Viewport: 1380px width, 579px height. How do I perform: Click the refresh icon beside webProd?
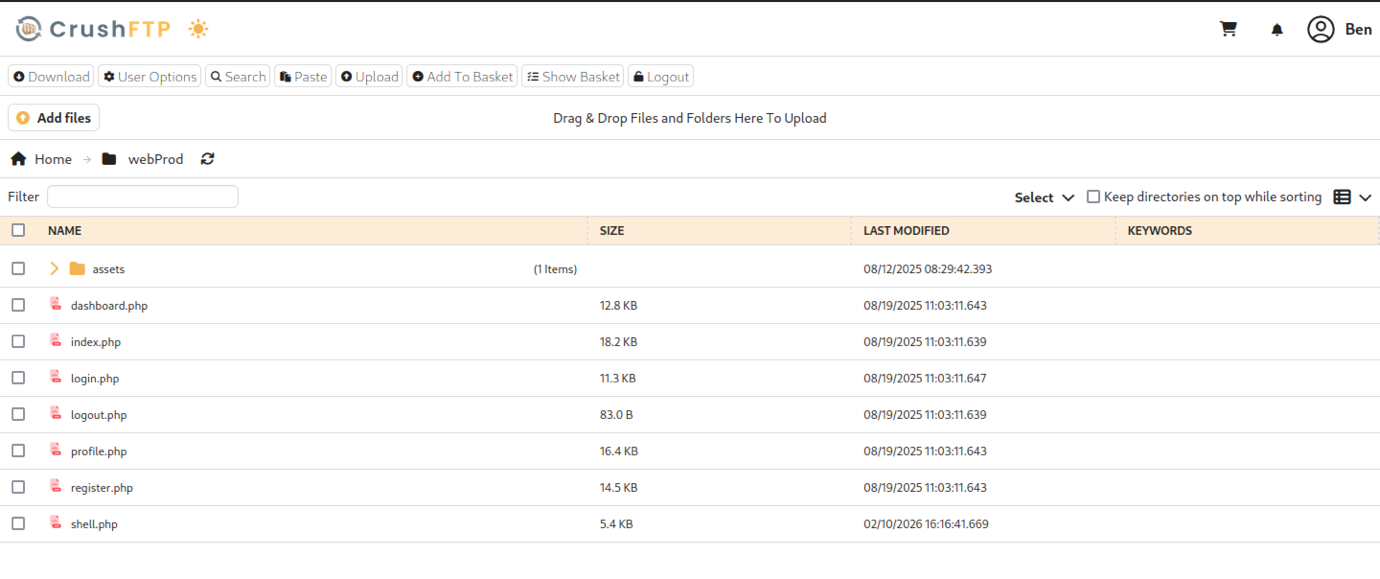(x=207, y=159)
